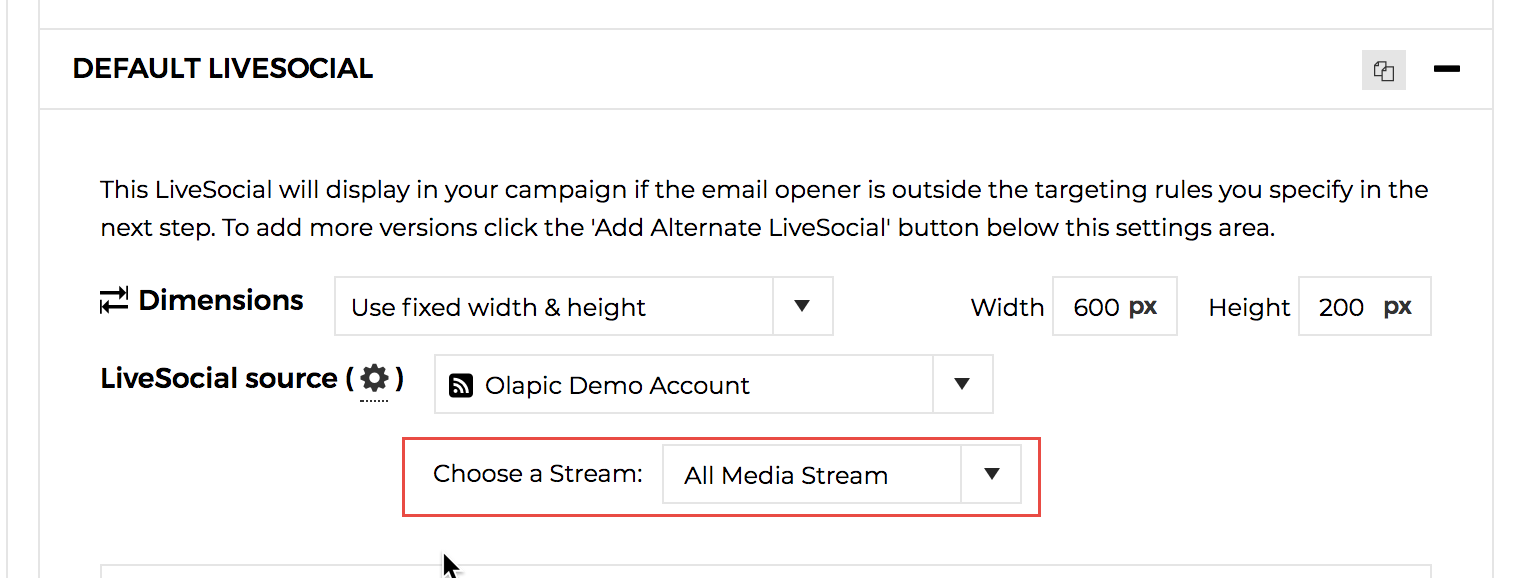Collapse the Default LiveSocial section

coord(1446,69)
